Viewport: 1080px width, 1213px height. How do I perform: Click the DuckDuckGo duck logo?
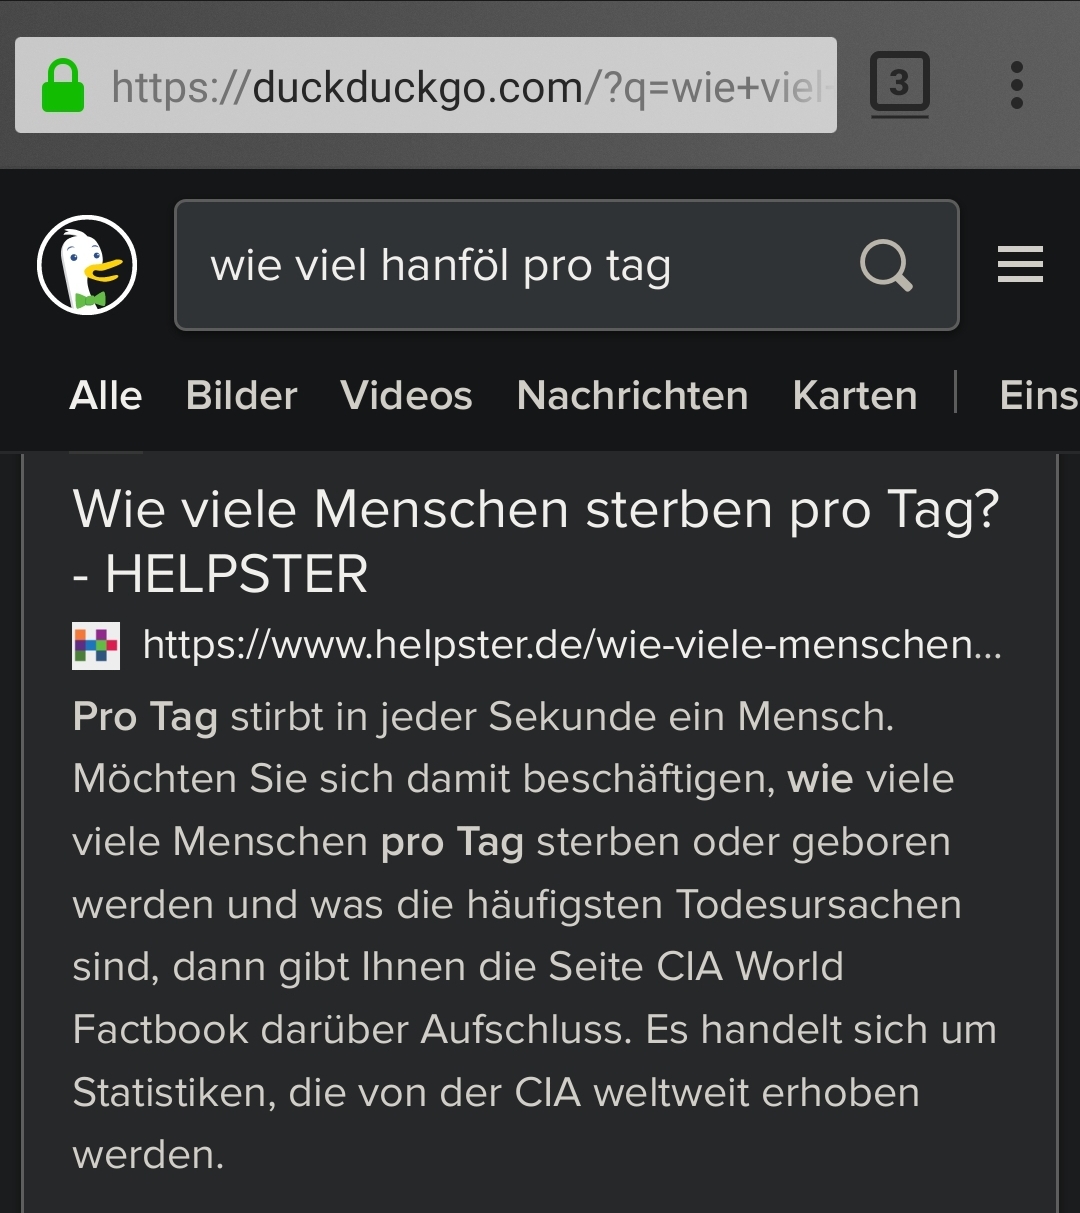coord(87,265)
